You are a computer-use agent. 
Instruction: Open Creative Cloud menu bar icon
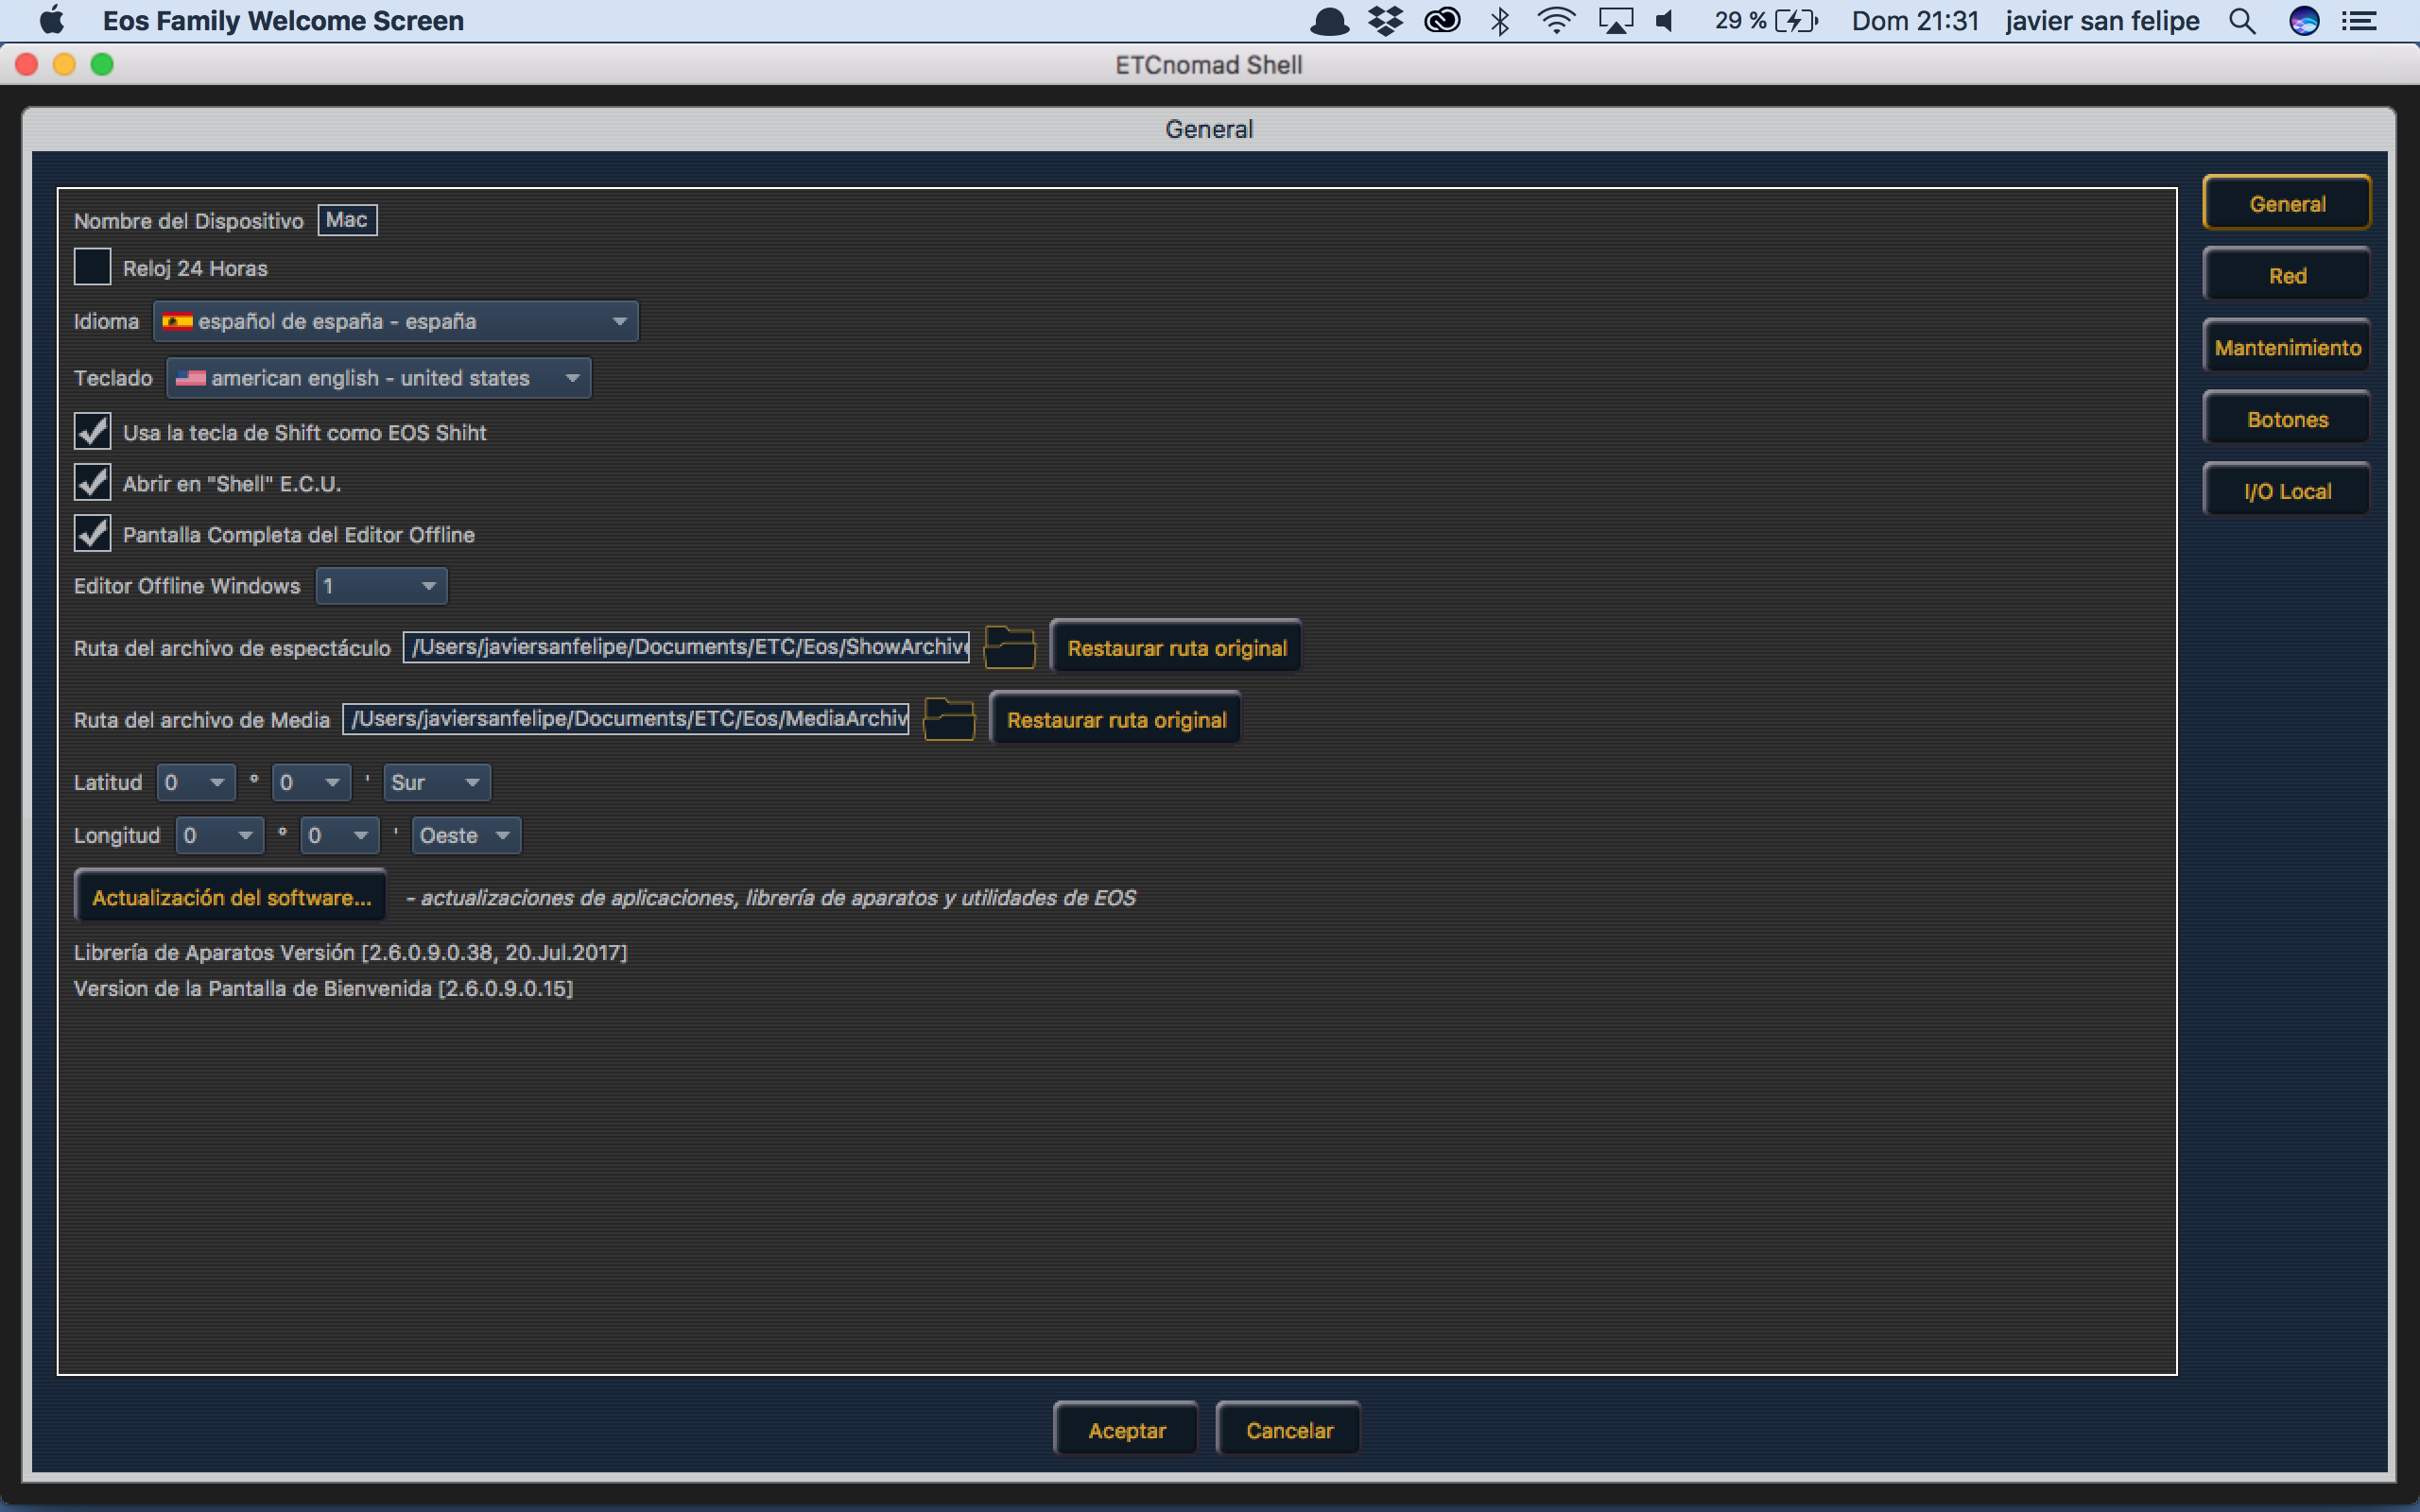(1442, 21)
